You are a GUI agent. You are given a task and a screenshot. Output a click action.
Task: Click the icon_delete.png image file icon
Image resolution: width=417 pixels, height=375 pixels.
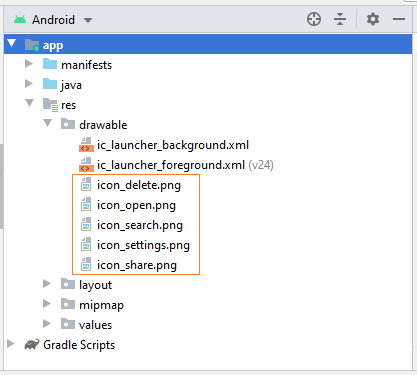86,184
